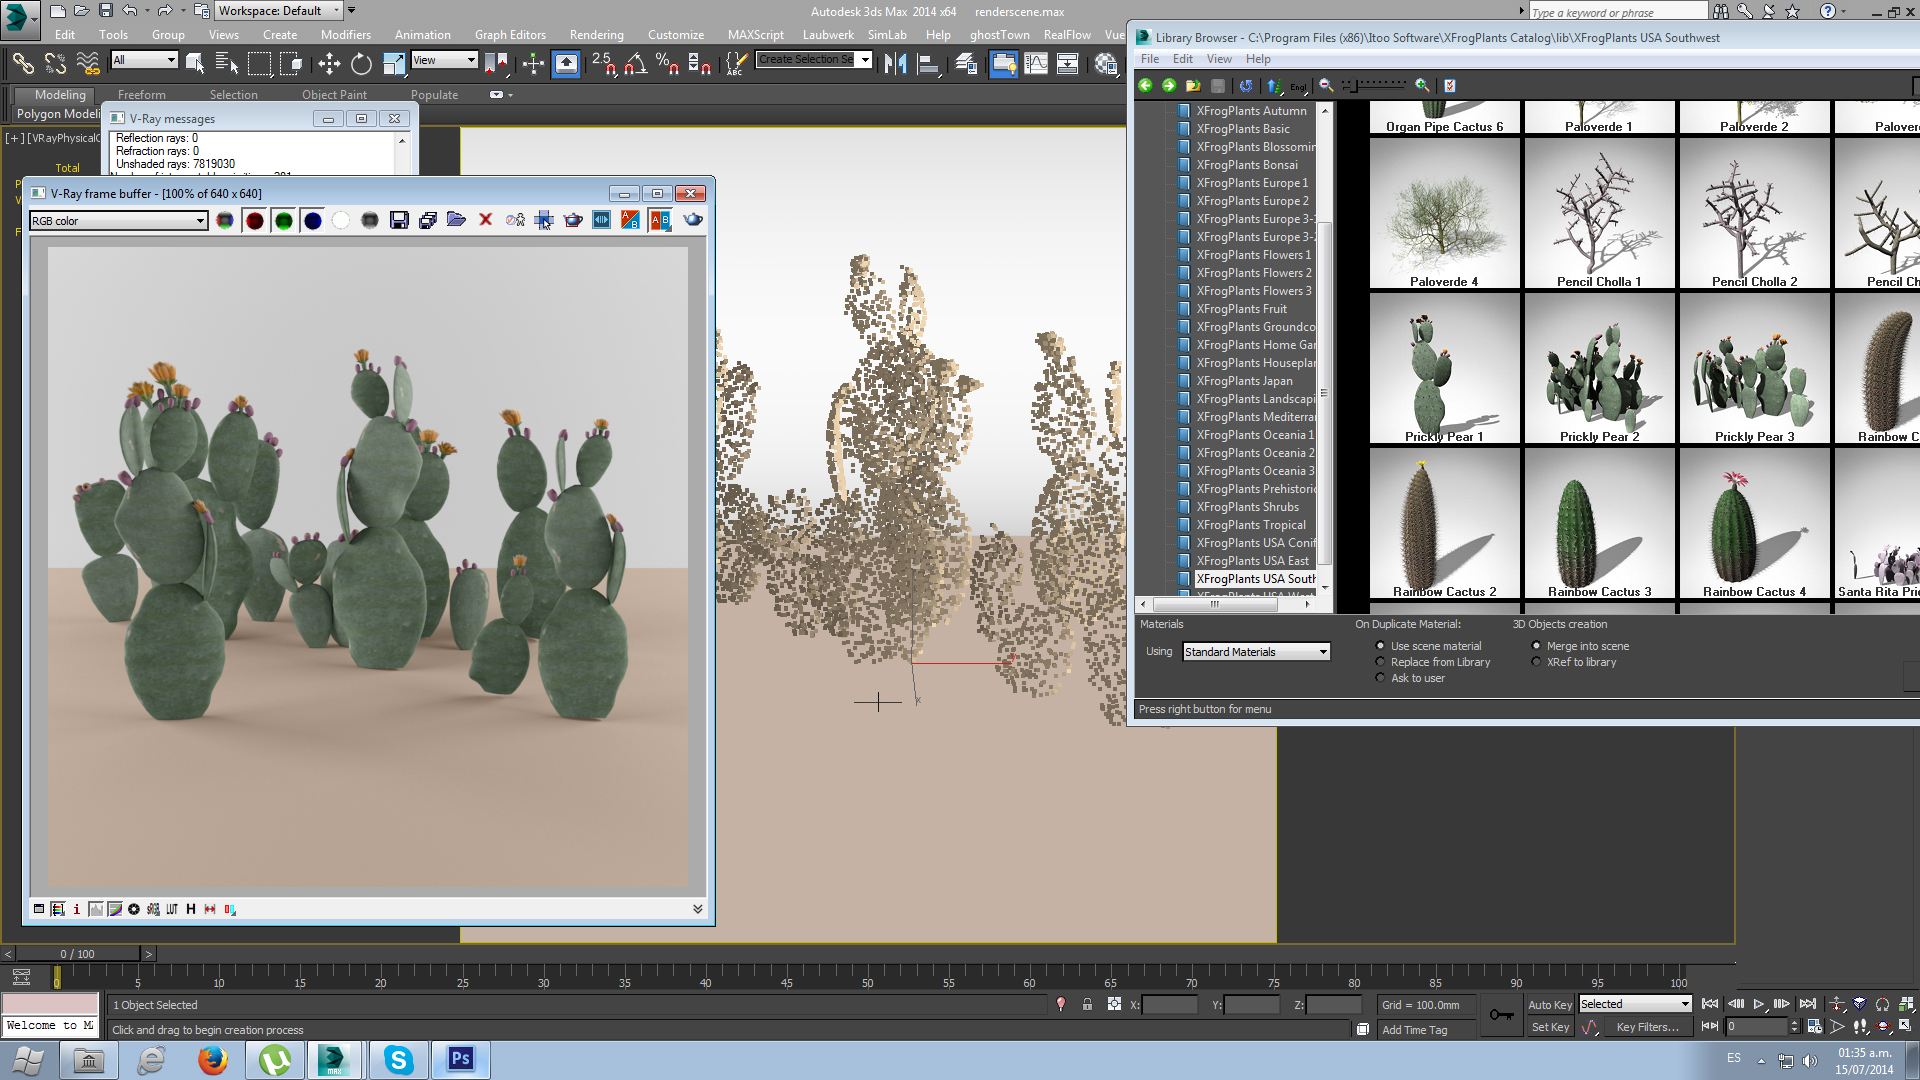Screen dimensions: 1920x1080
Task: Toggle the selection lock padlock icon
Action: (x=1087, y=1004)
